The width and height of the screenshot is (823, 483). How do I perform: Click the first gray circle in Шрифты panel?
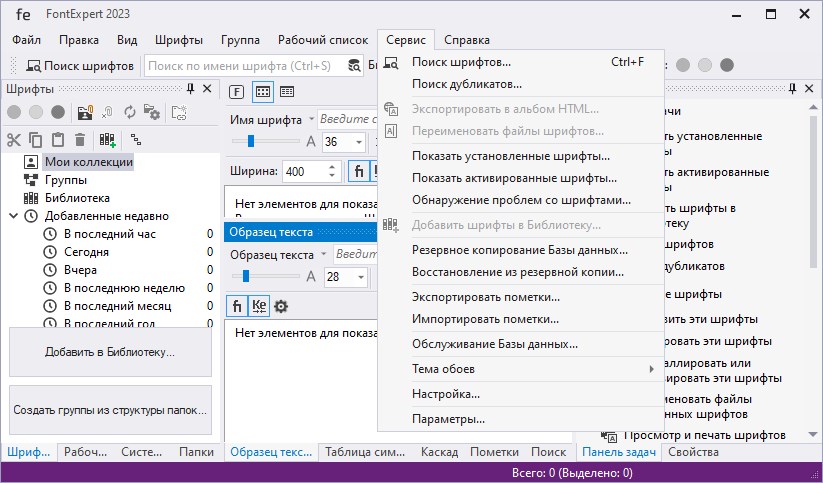14,112
